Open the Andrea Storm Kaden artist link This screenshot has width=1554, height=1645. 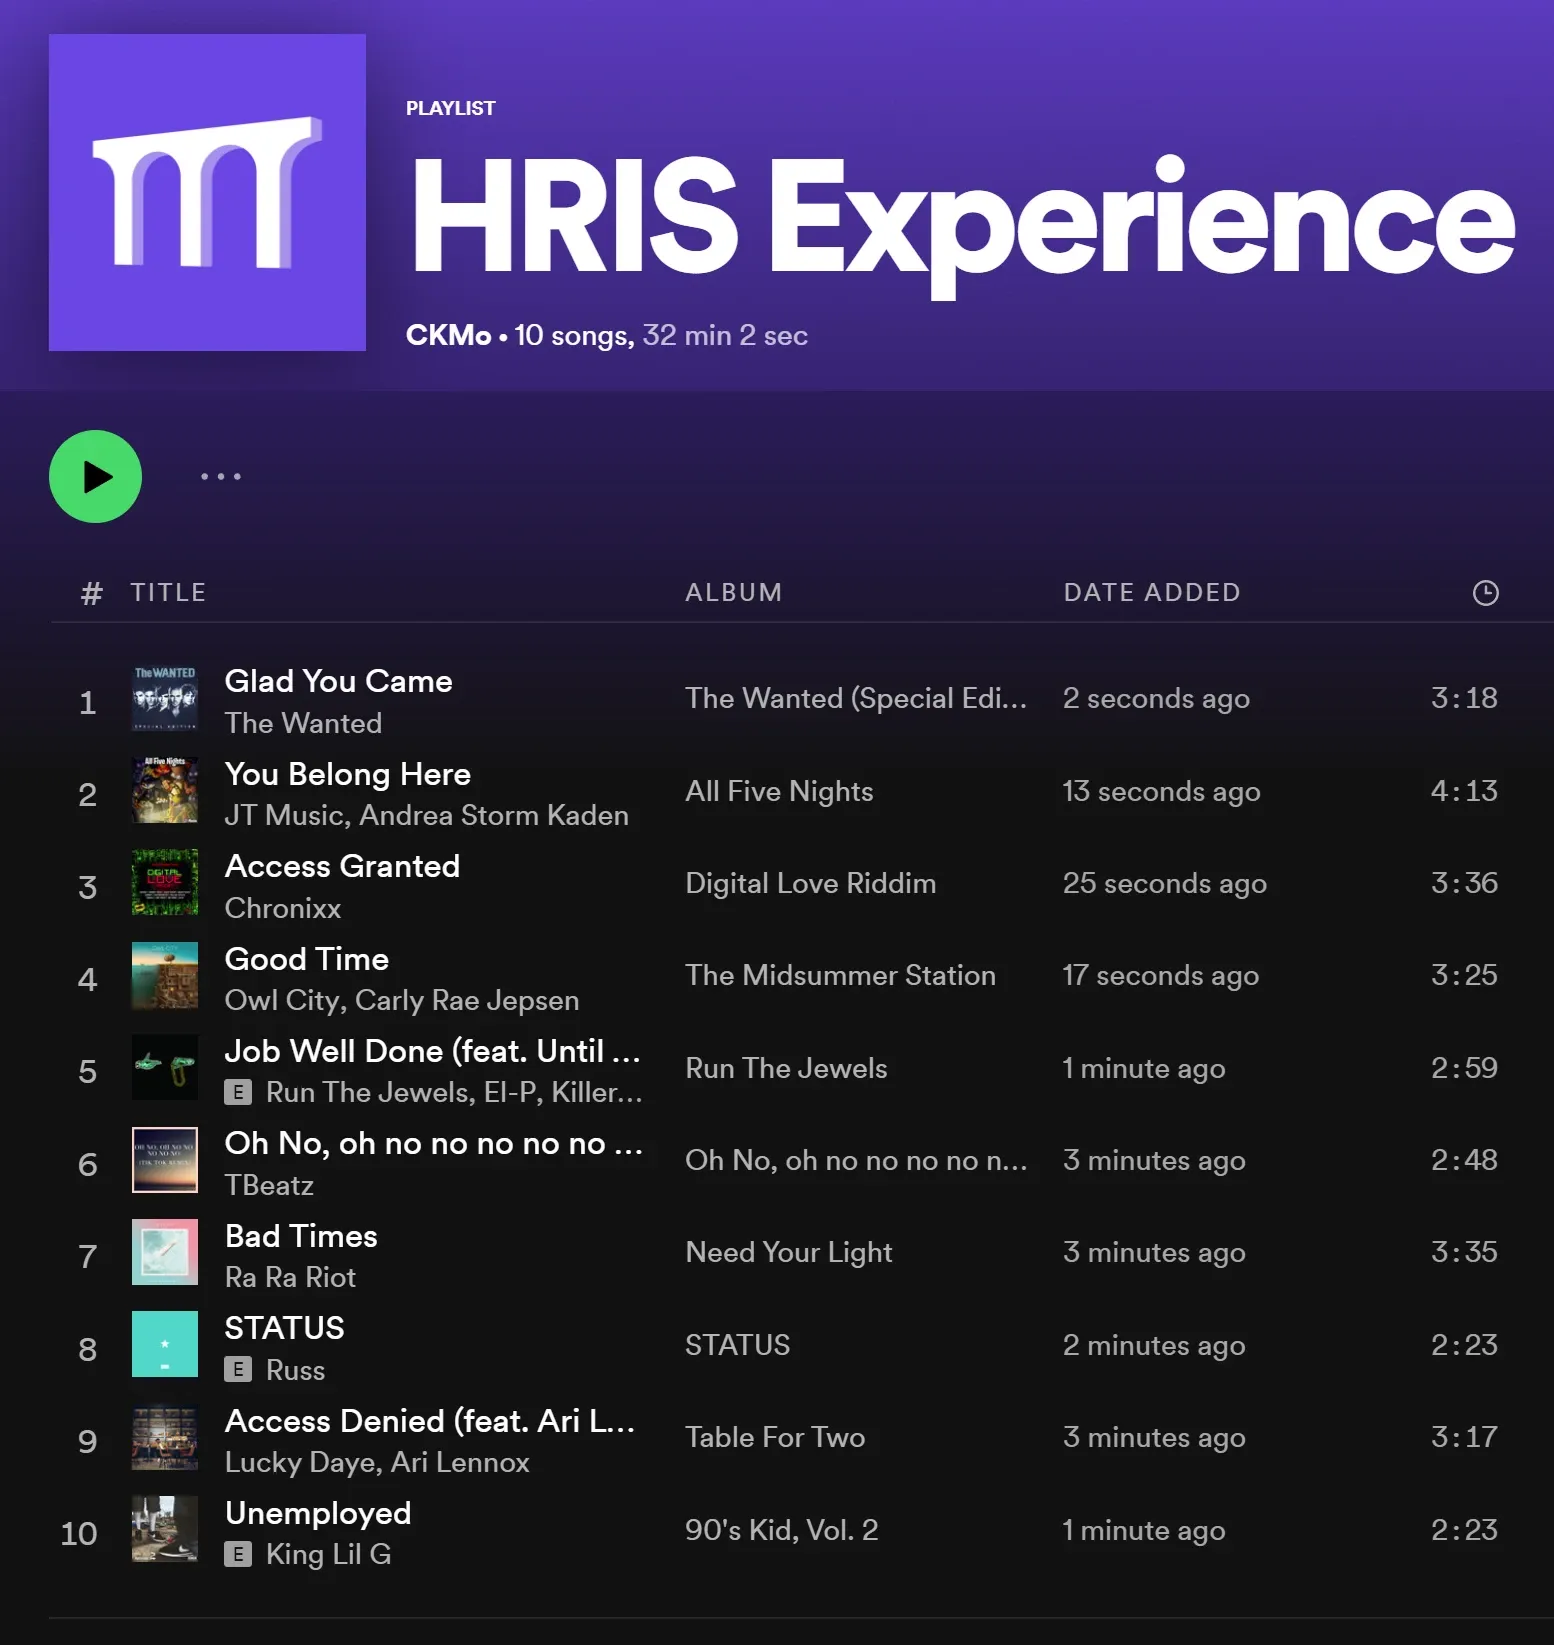pyautogui.click(x=494, y=815)
